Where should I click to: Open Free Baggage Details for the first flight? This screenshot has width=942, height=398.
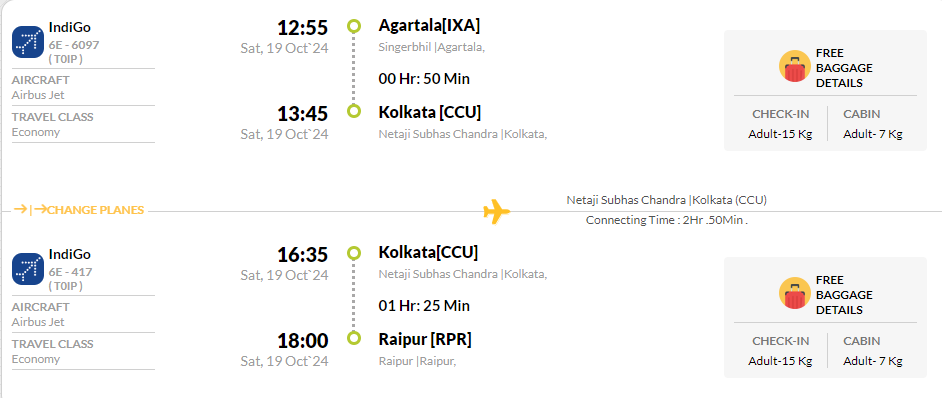(x=844, y=68)
